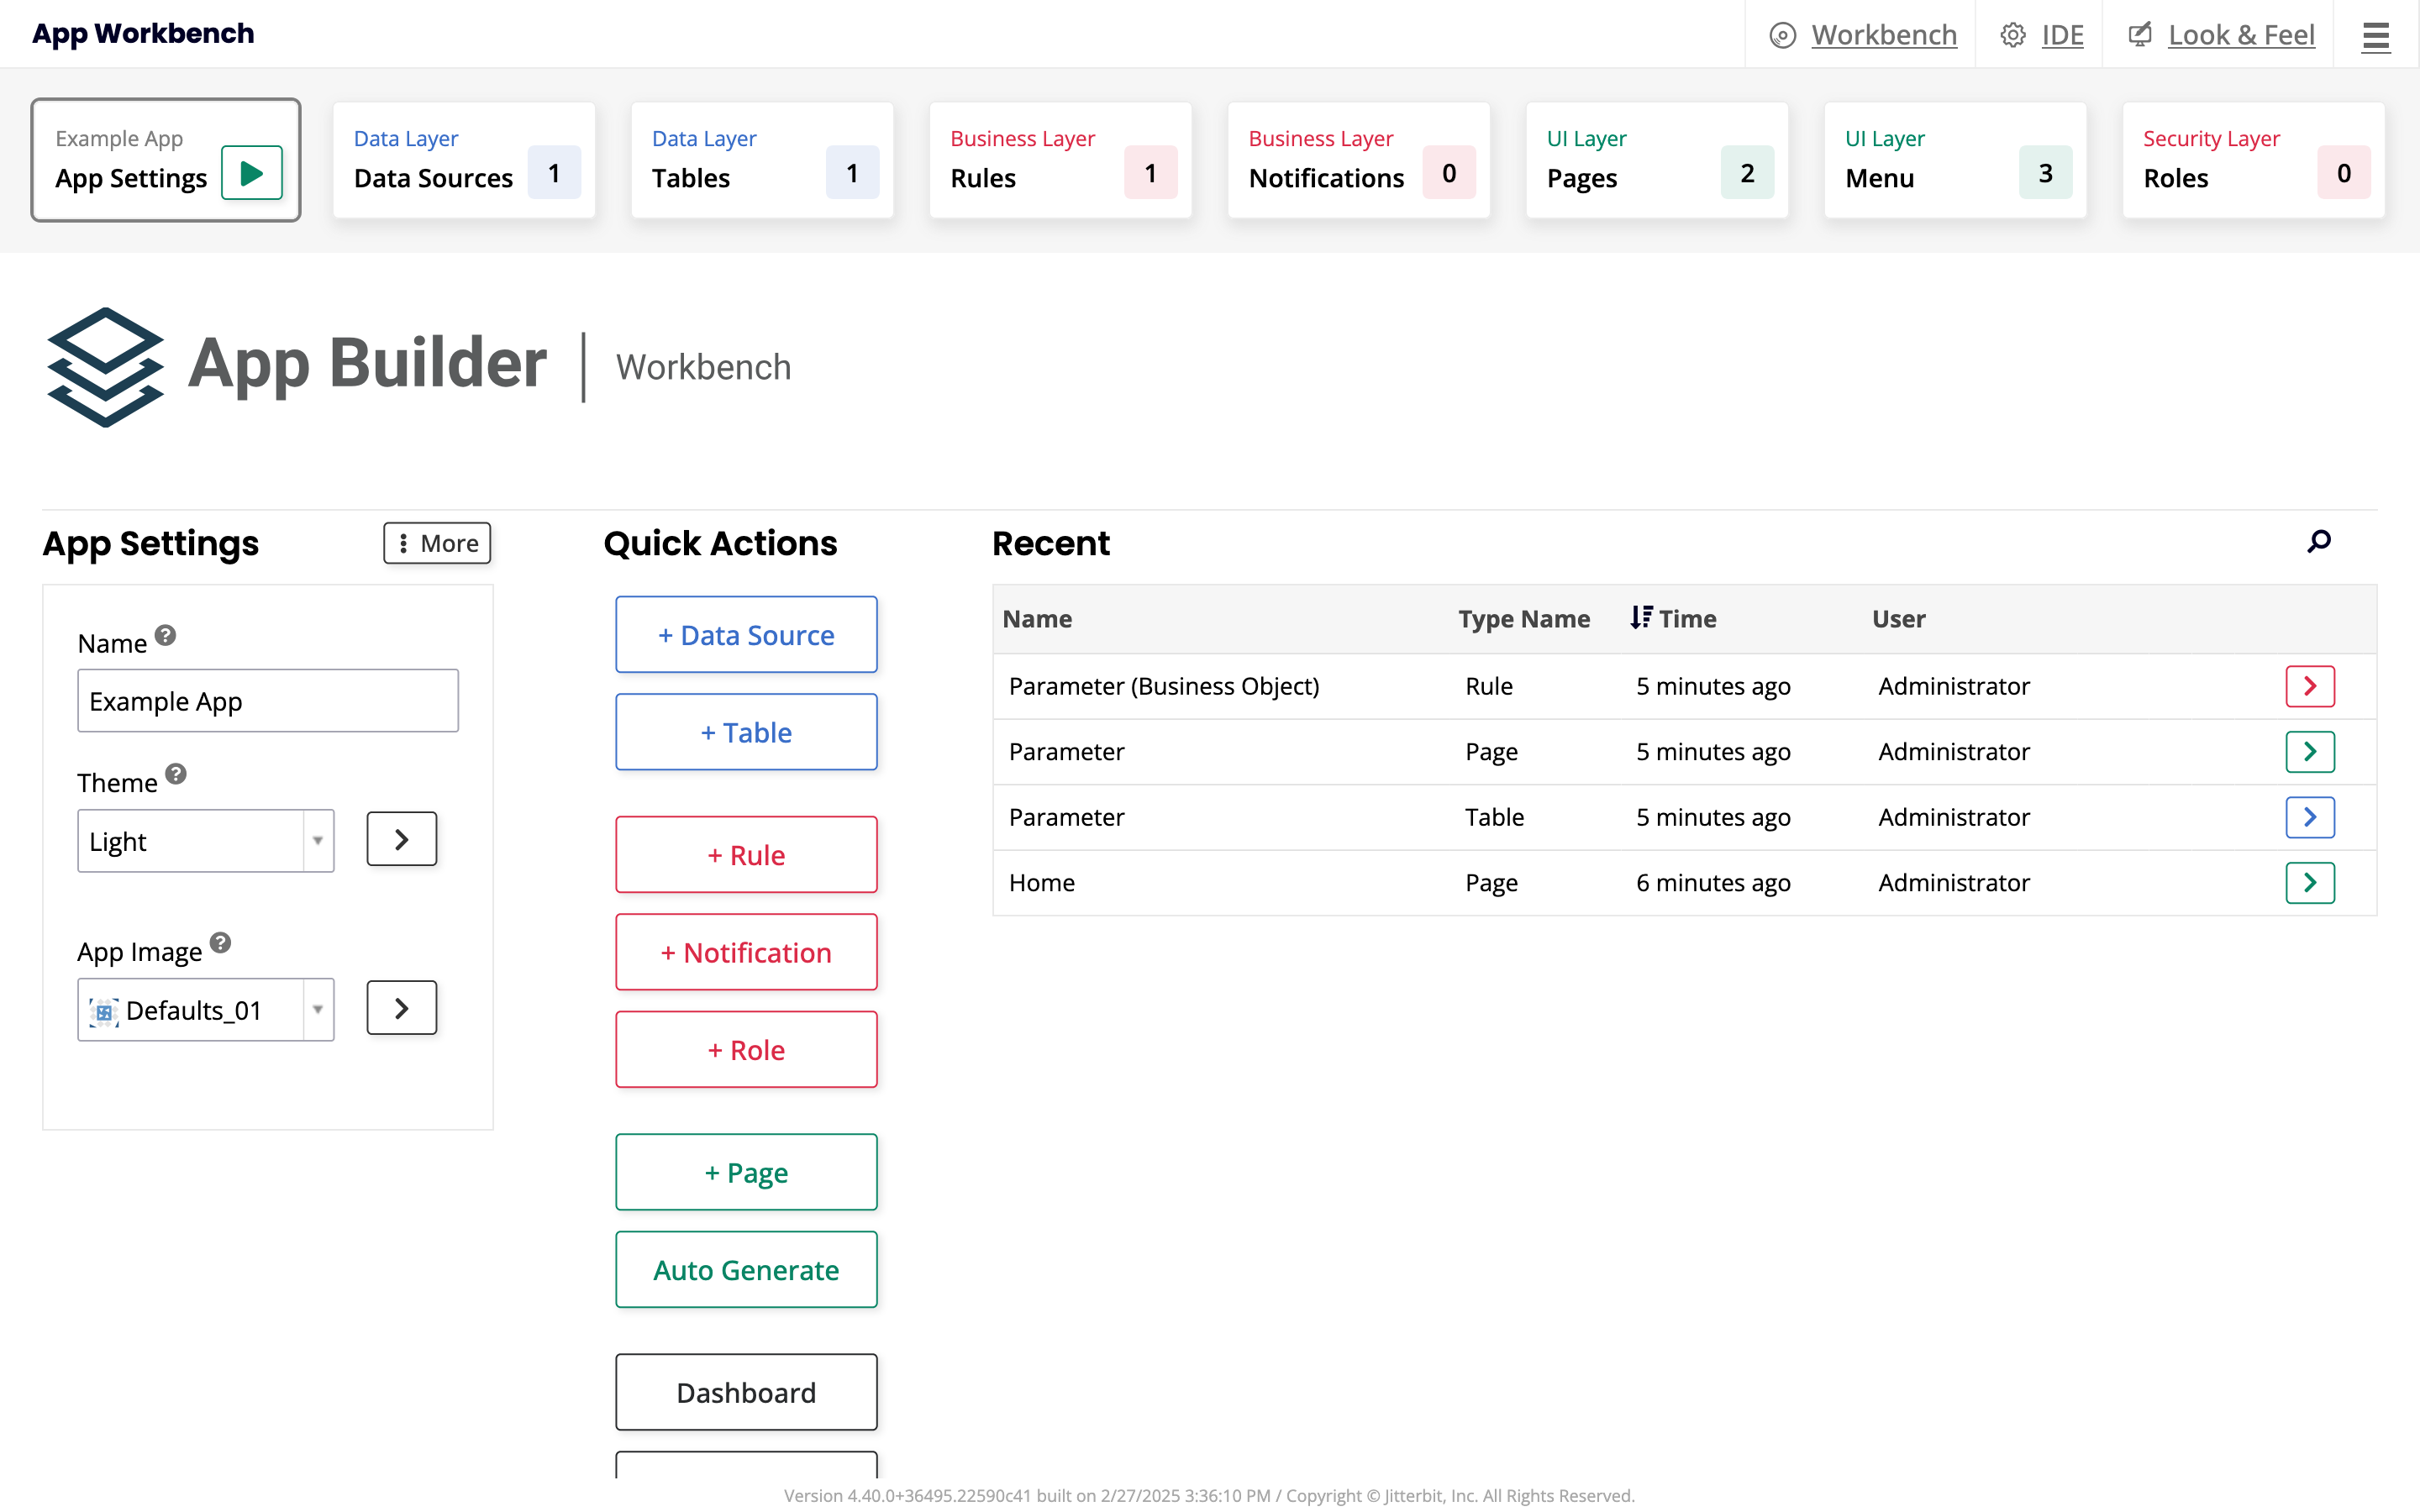
Task: Open the Parameter rule row via its red chevron
Action: [2310, 686]
